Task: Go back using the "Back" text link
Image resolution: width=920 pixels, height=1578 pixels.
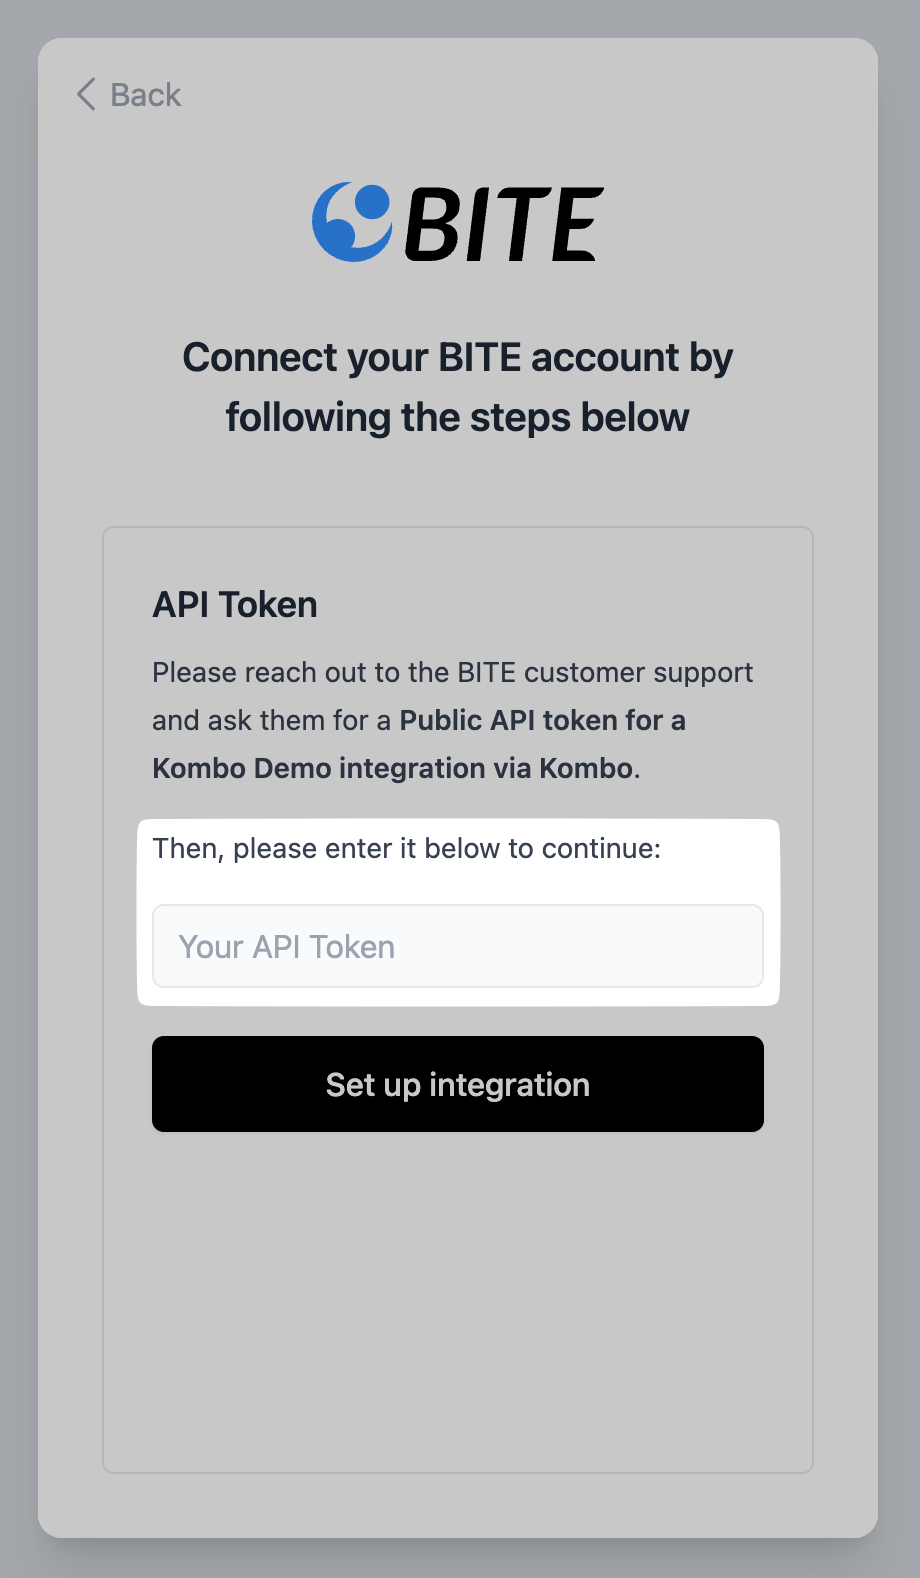Action: [145, 95]
